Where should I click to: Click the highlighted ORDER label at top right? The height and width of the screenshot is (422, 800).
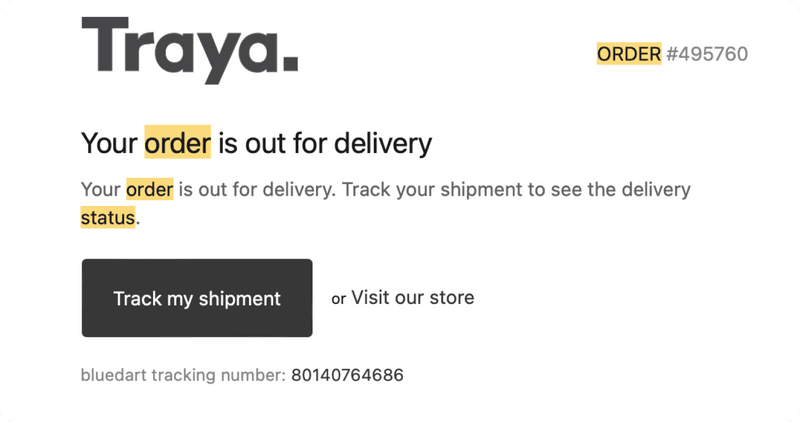point(628,54)
